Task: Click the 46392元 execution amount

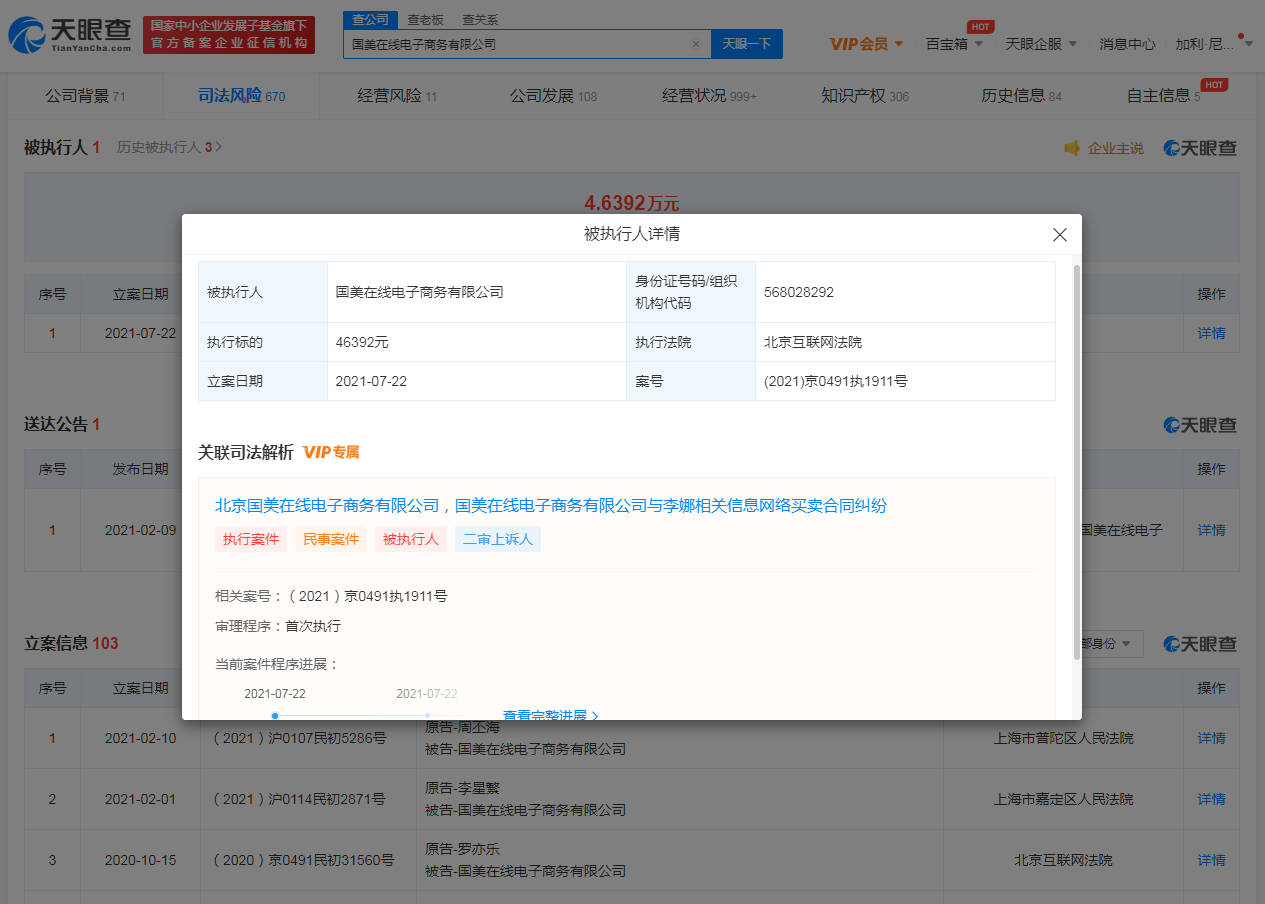Action: [x=362, y=342]
